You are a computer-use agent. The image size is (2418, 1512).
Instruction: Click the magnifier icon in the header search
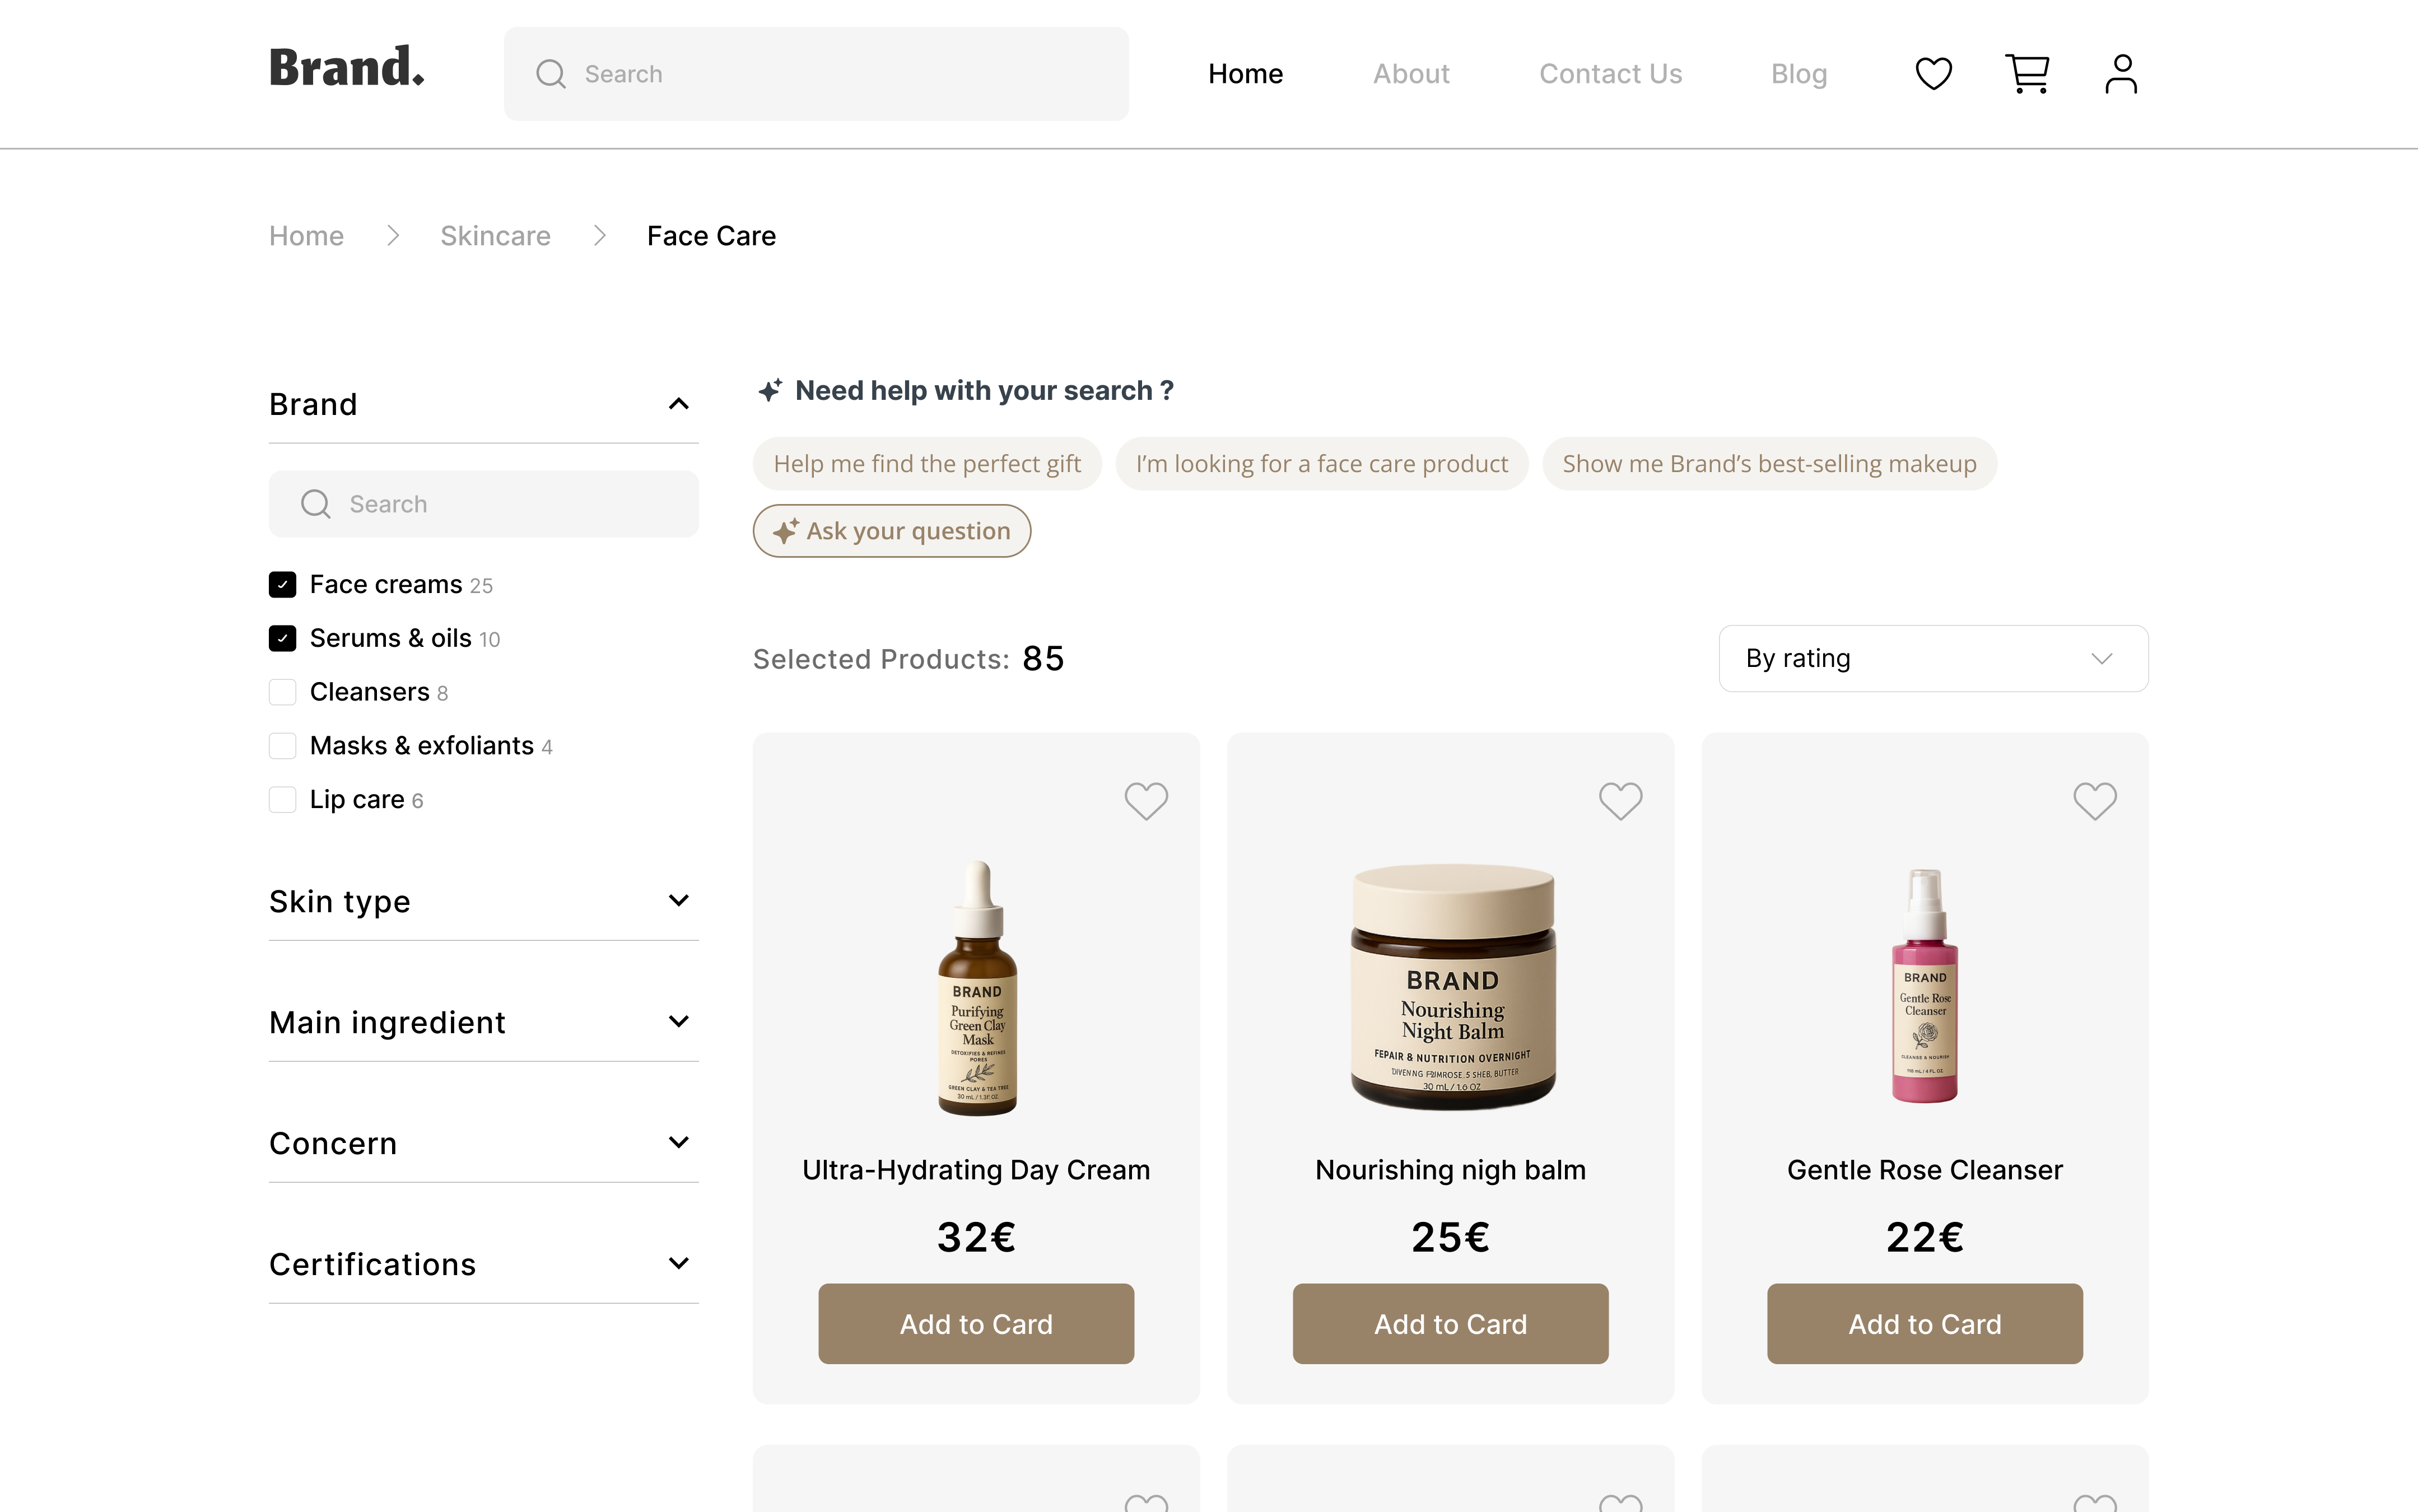click(x=551, y=74)
